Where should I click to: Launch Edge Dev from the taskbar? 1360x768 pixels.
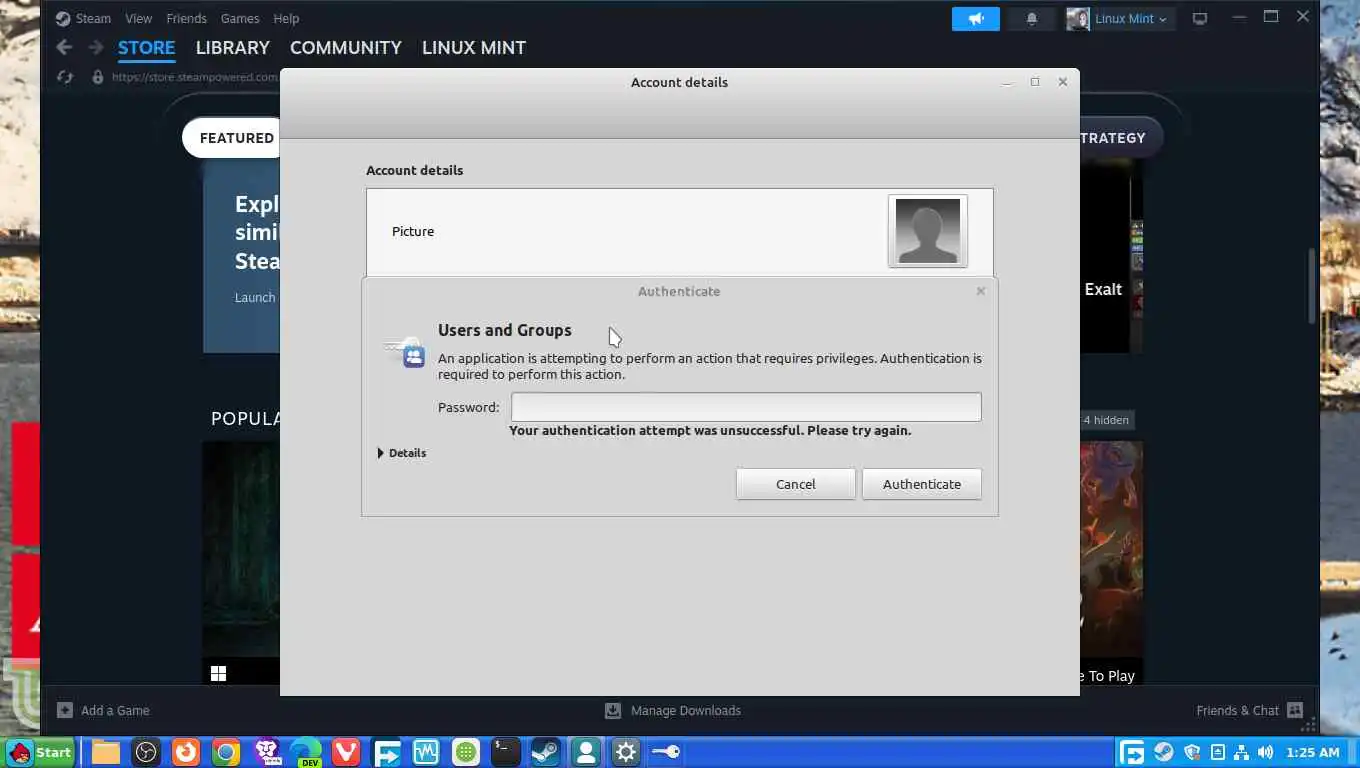coord(306,752)
